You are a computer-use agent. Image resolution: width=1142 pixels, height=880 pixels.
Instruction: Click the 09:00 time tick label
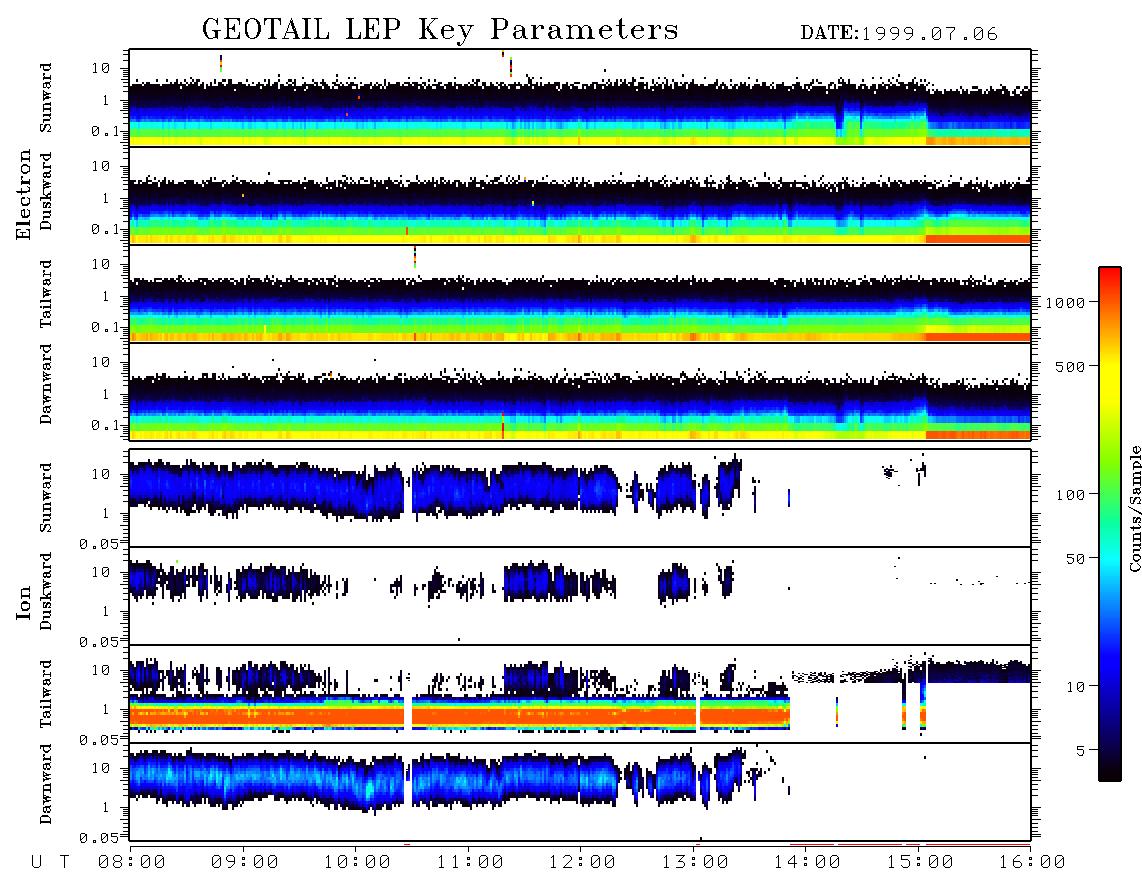[x=244, y=863]
